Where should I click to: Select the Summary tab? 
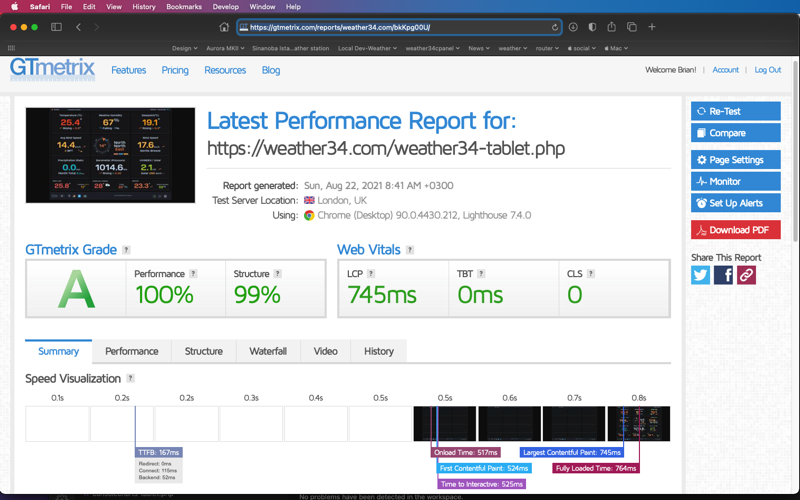58,351
